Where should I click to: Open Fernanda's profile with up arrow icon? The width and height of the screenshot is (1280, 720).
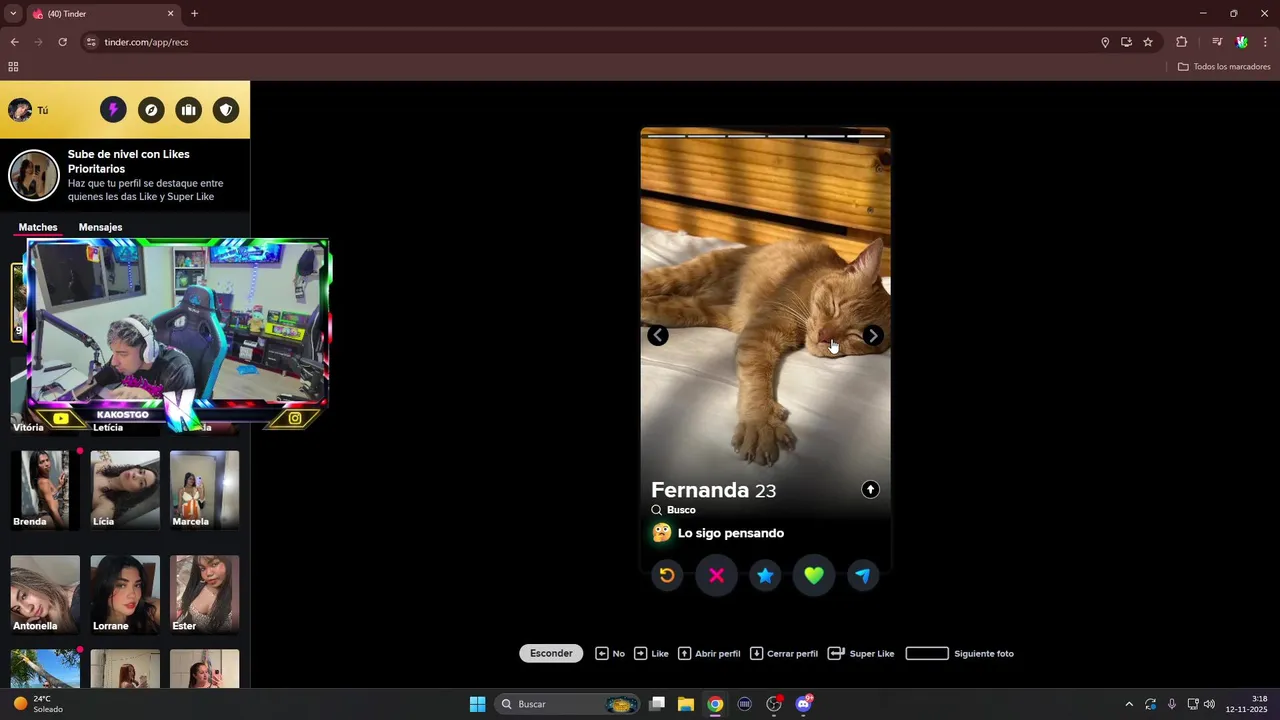[x=870, y=489]
